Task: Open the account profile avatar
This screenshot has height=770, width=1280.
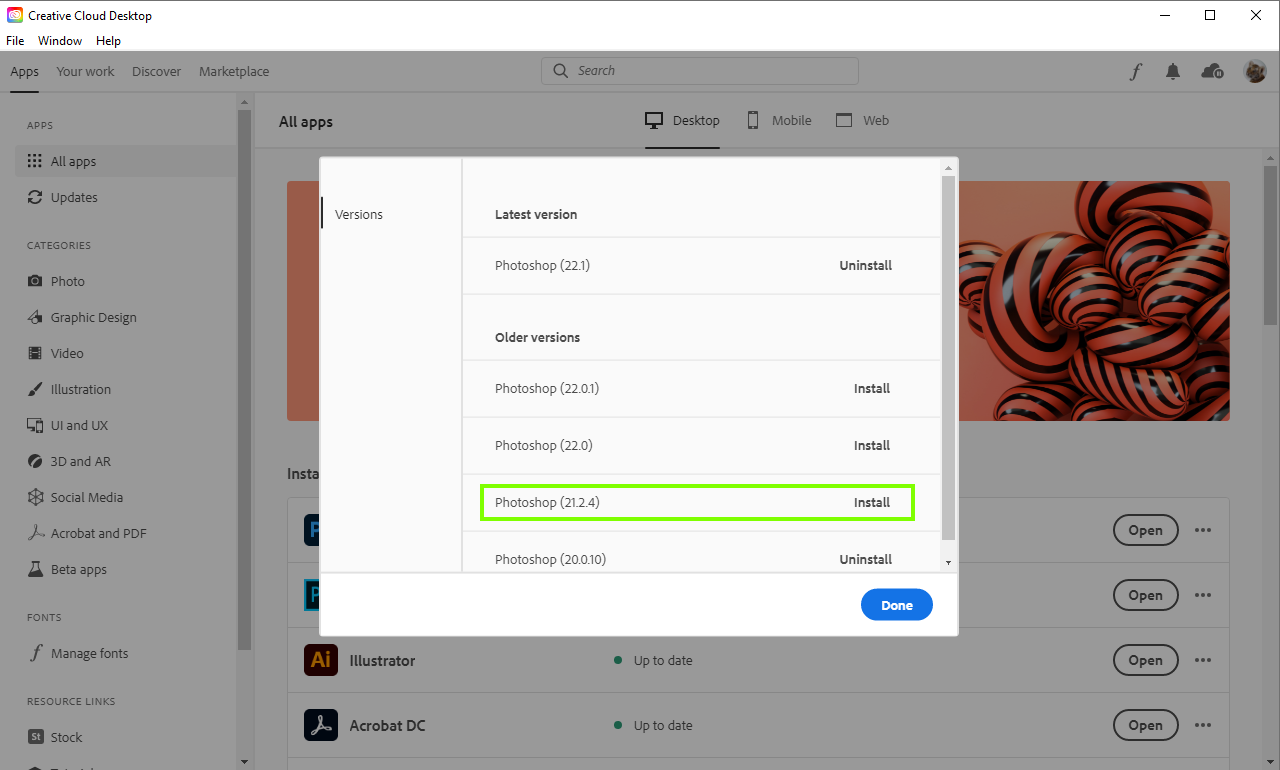Action: pyautogui.click(x=1255, y=71)
